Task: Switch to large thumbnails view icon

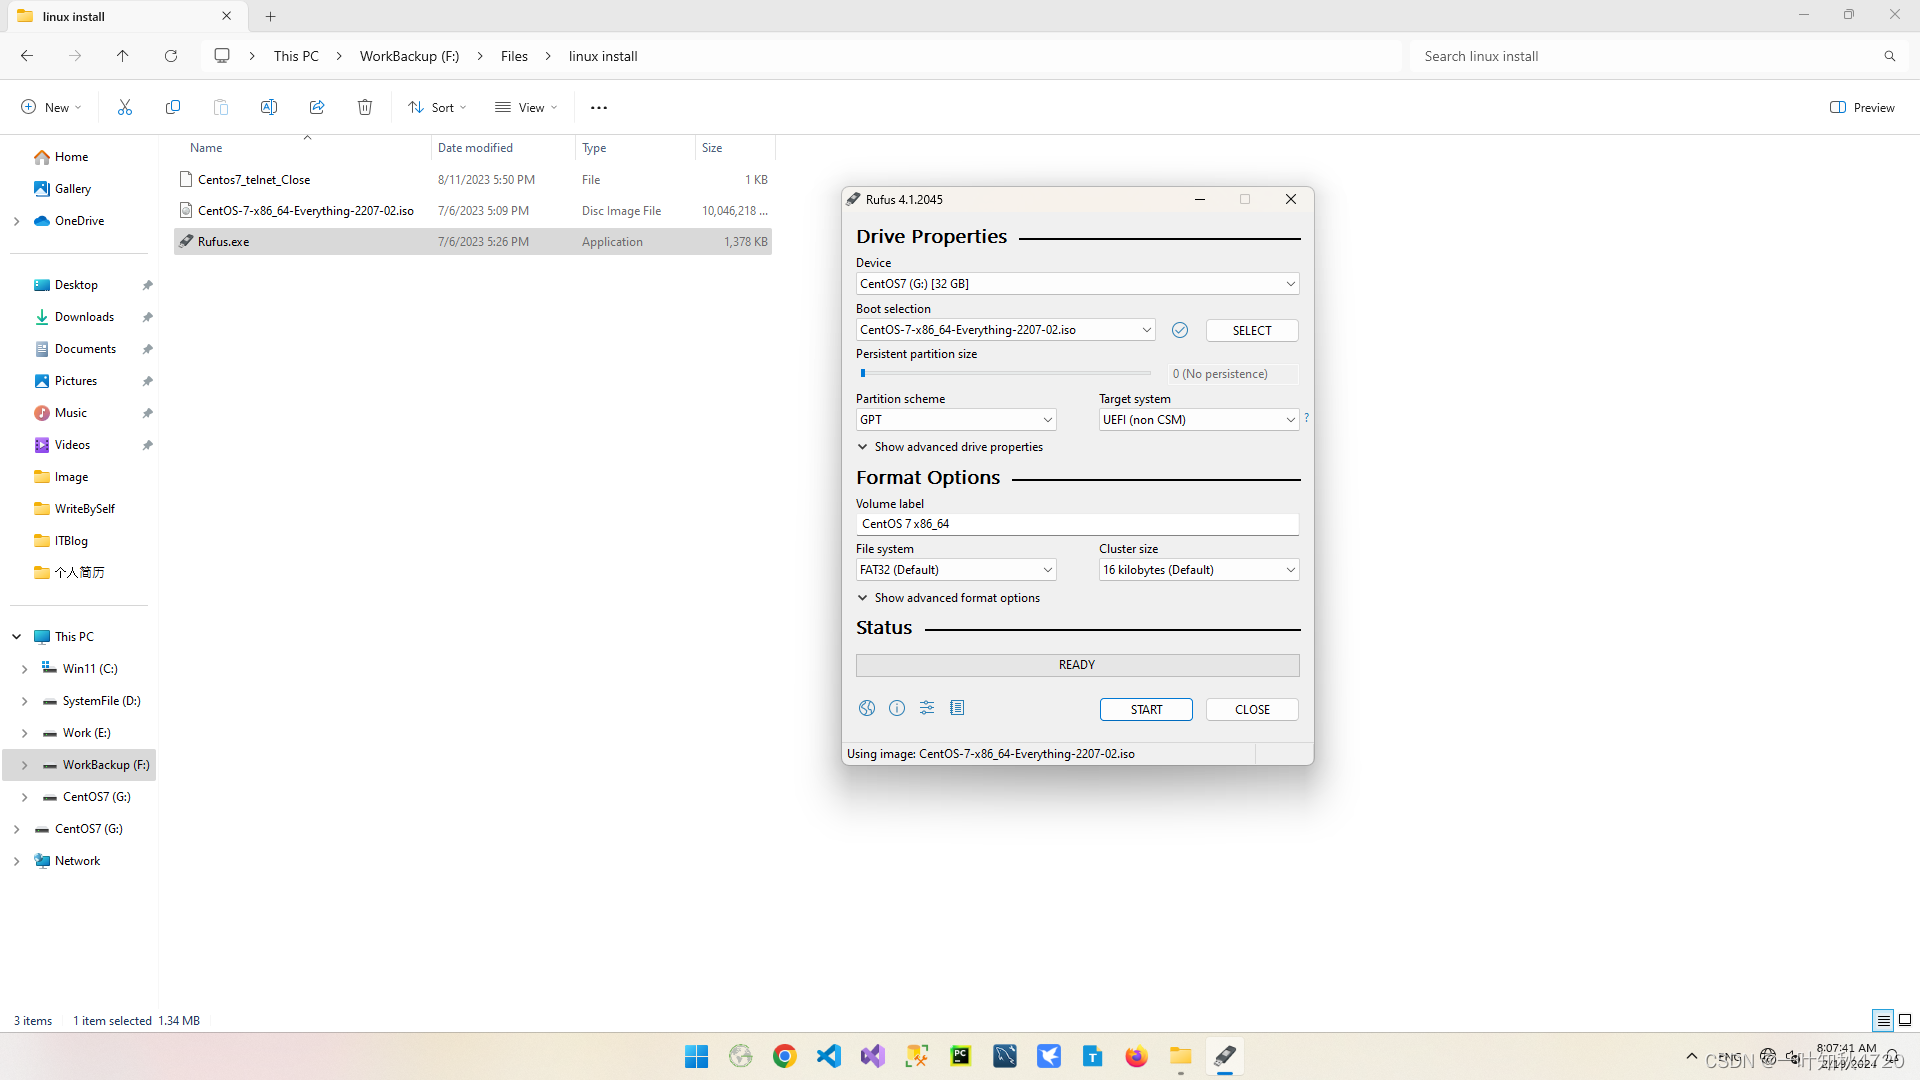Action: tap(1905, 1020)
